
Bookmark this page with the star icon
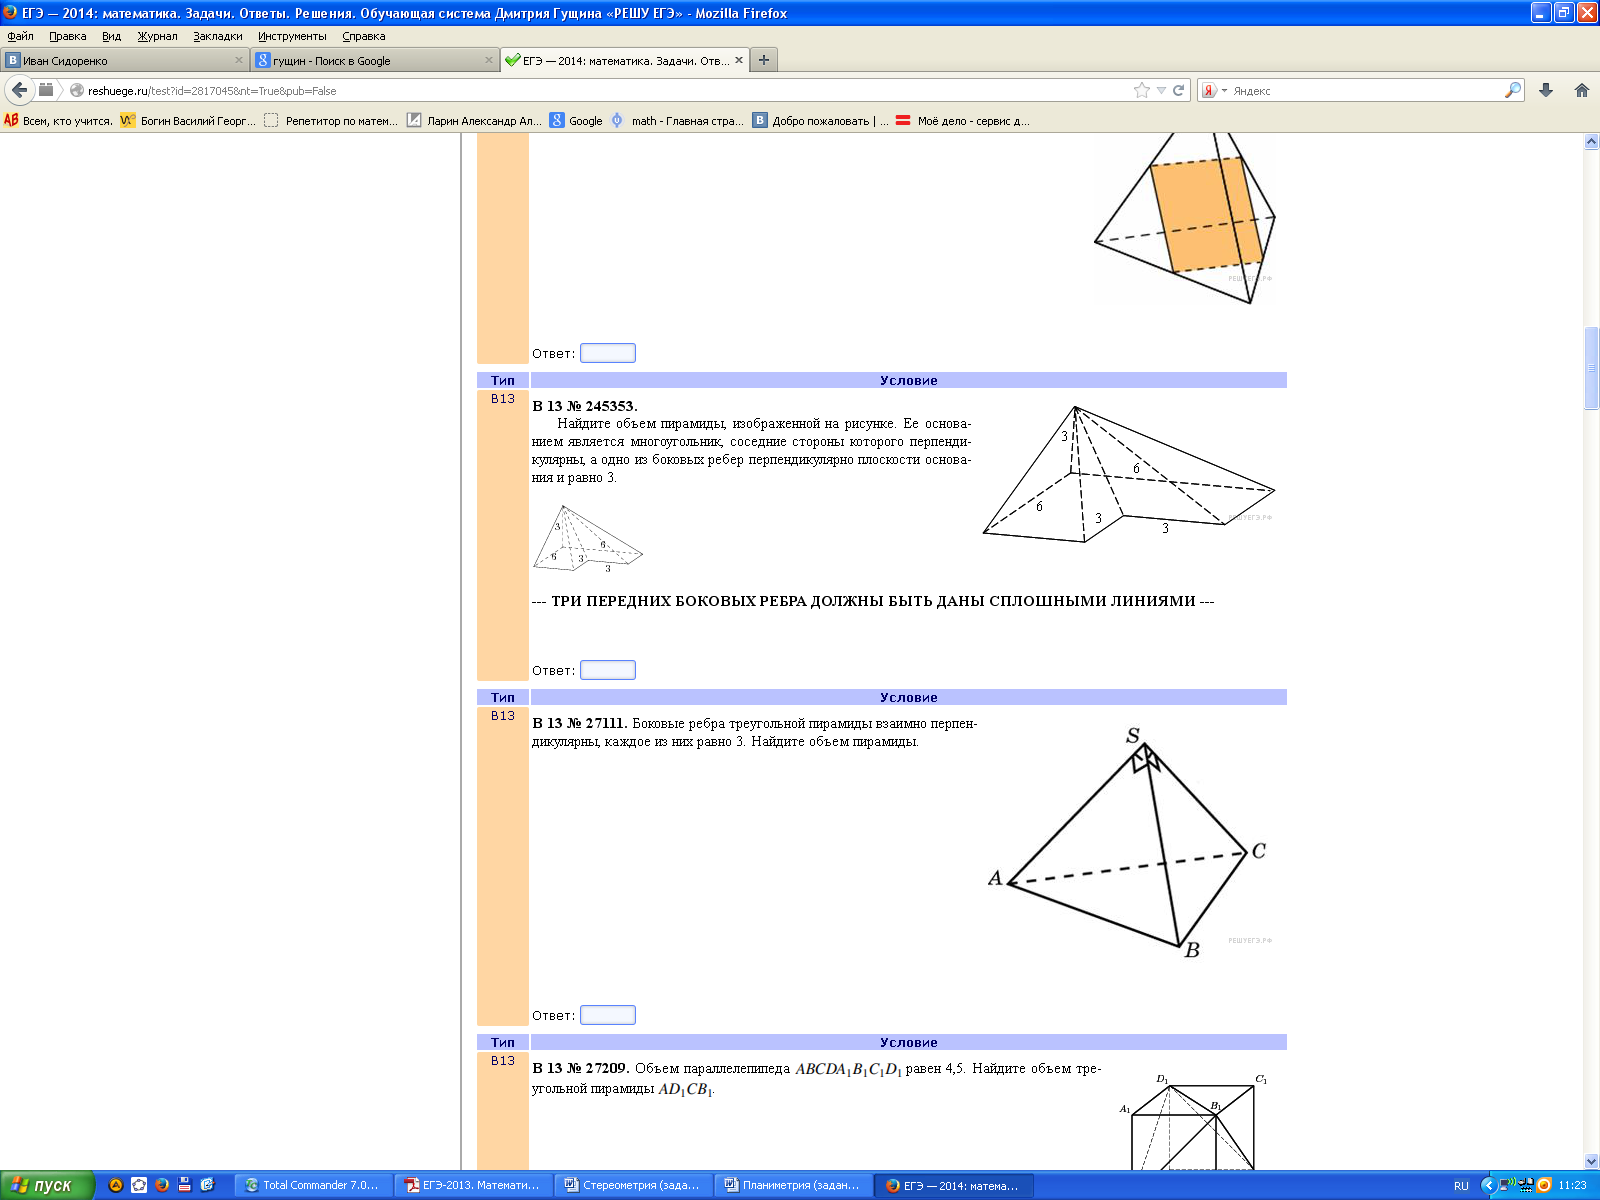[1142, 90]
